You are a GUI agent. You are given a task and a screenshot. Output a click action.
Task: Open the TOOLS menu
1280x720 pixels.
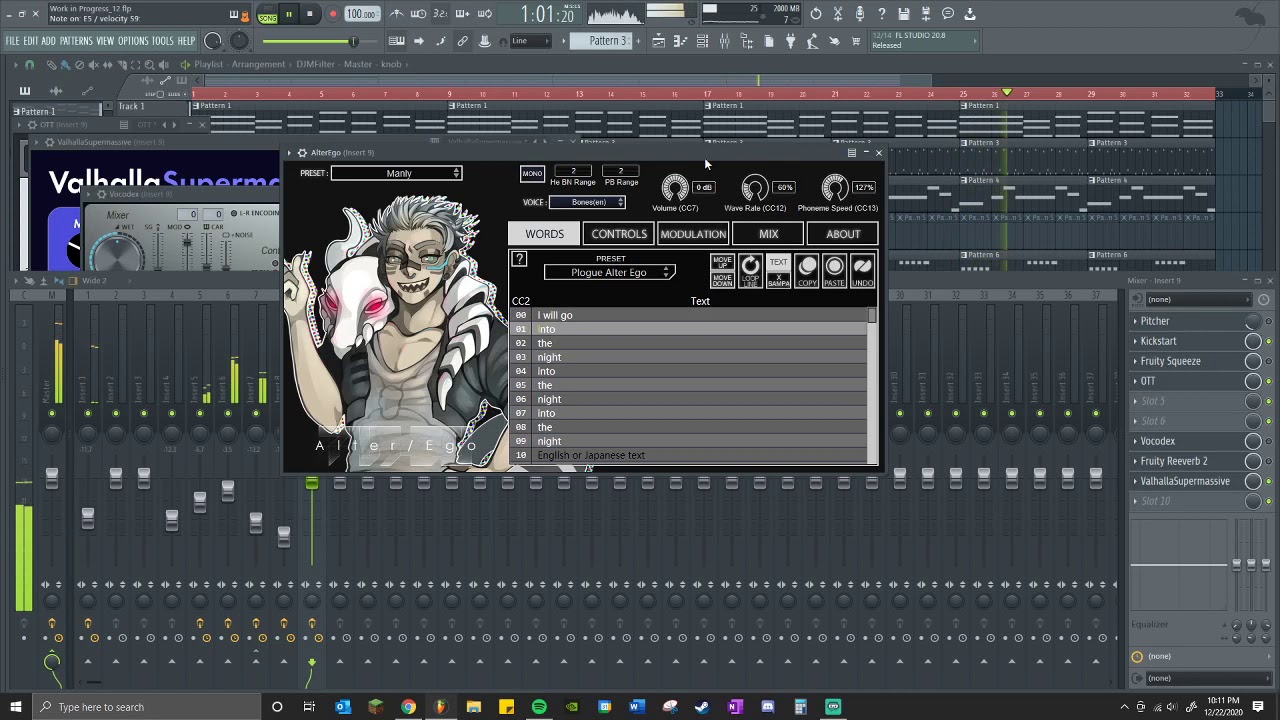coord(163,41)
